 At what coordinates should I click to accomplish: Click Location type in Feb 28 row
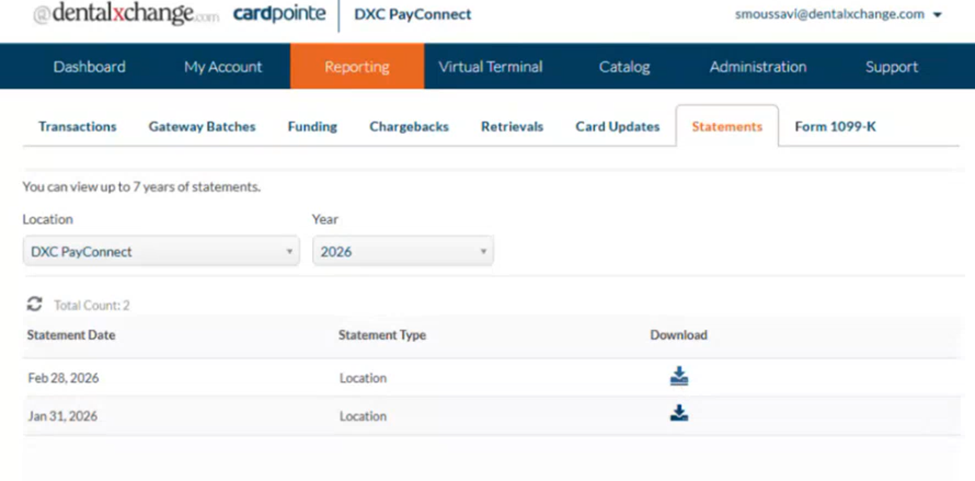tap(363, 378)
